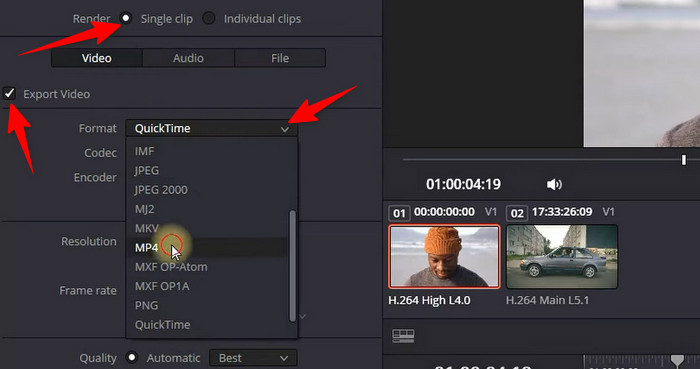This screenshot has height=369, width=700.
Task: Click the 01:00:04:19 viewer timecode
Action: pos(463,184)
